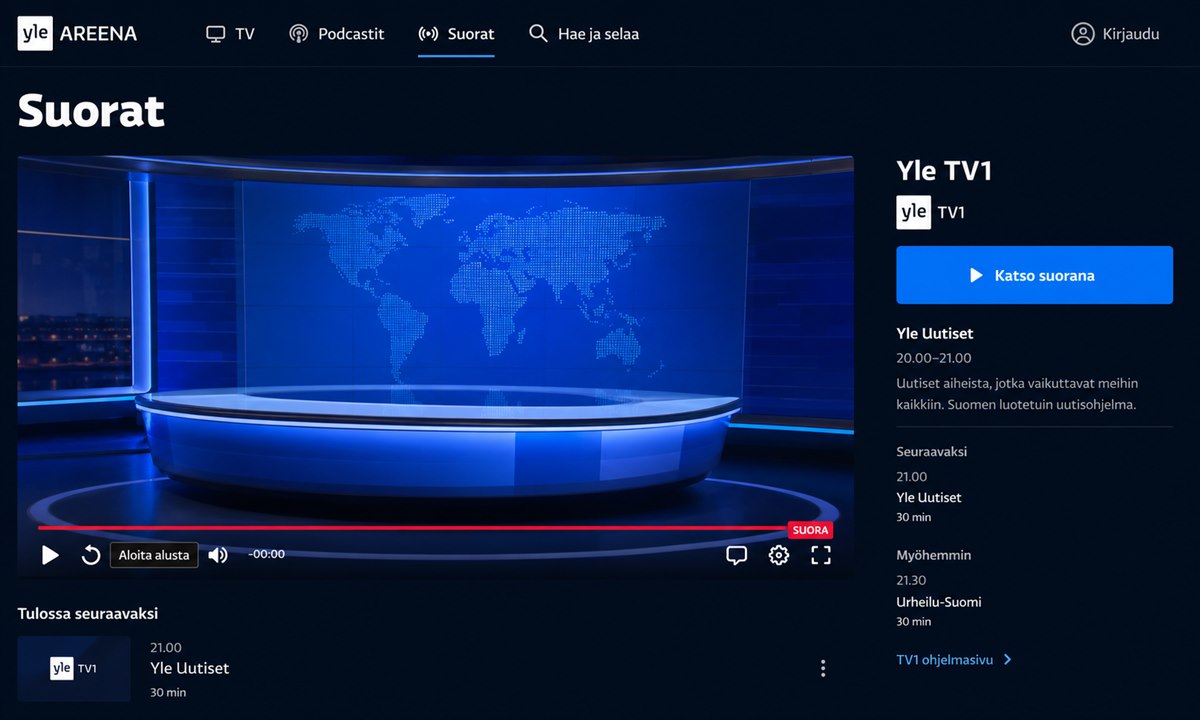Screen dimensions: 1200x720
Task: Open Hae ja selaa search
Action: point(584,34)
